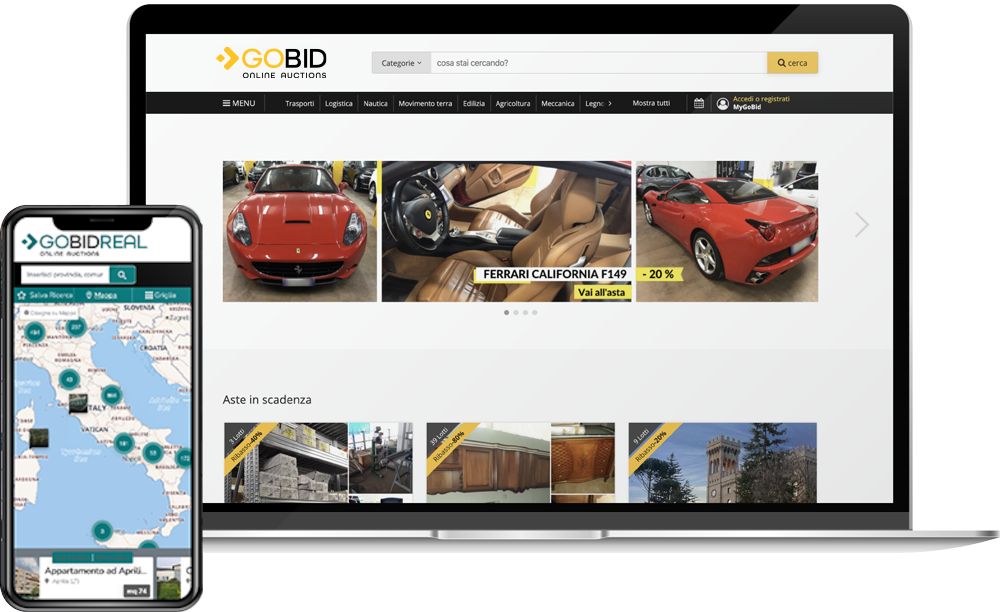Select the first carousel dot

[x=506, y=312]
